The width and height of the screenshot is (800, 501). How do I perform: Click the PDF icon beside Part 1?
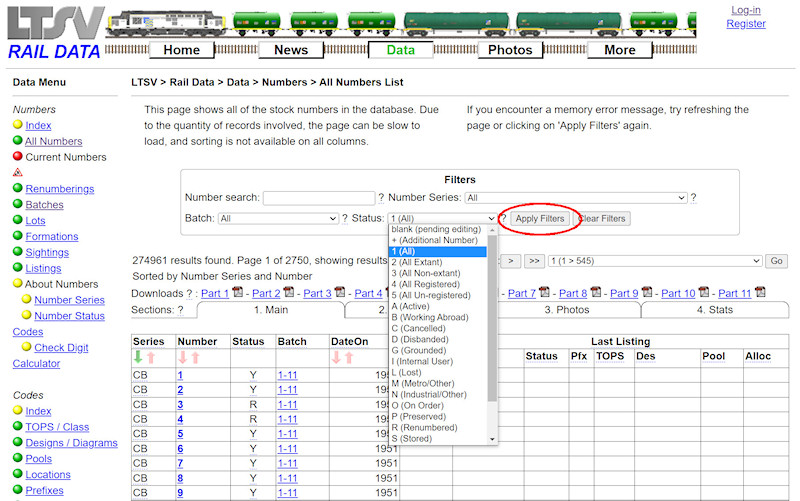[x=237, y=293]
